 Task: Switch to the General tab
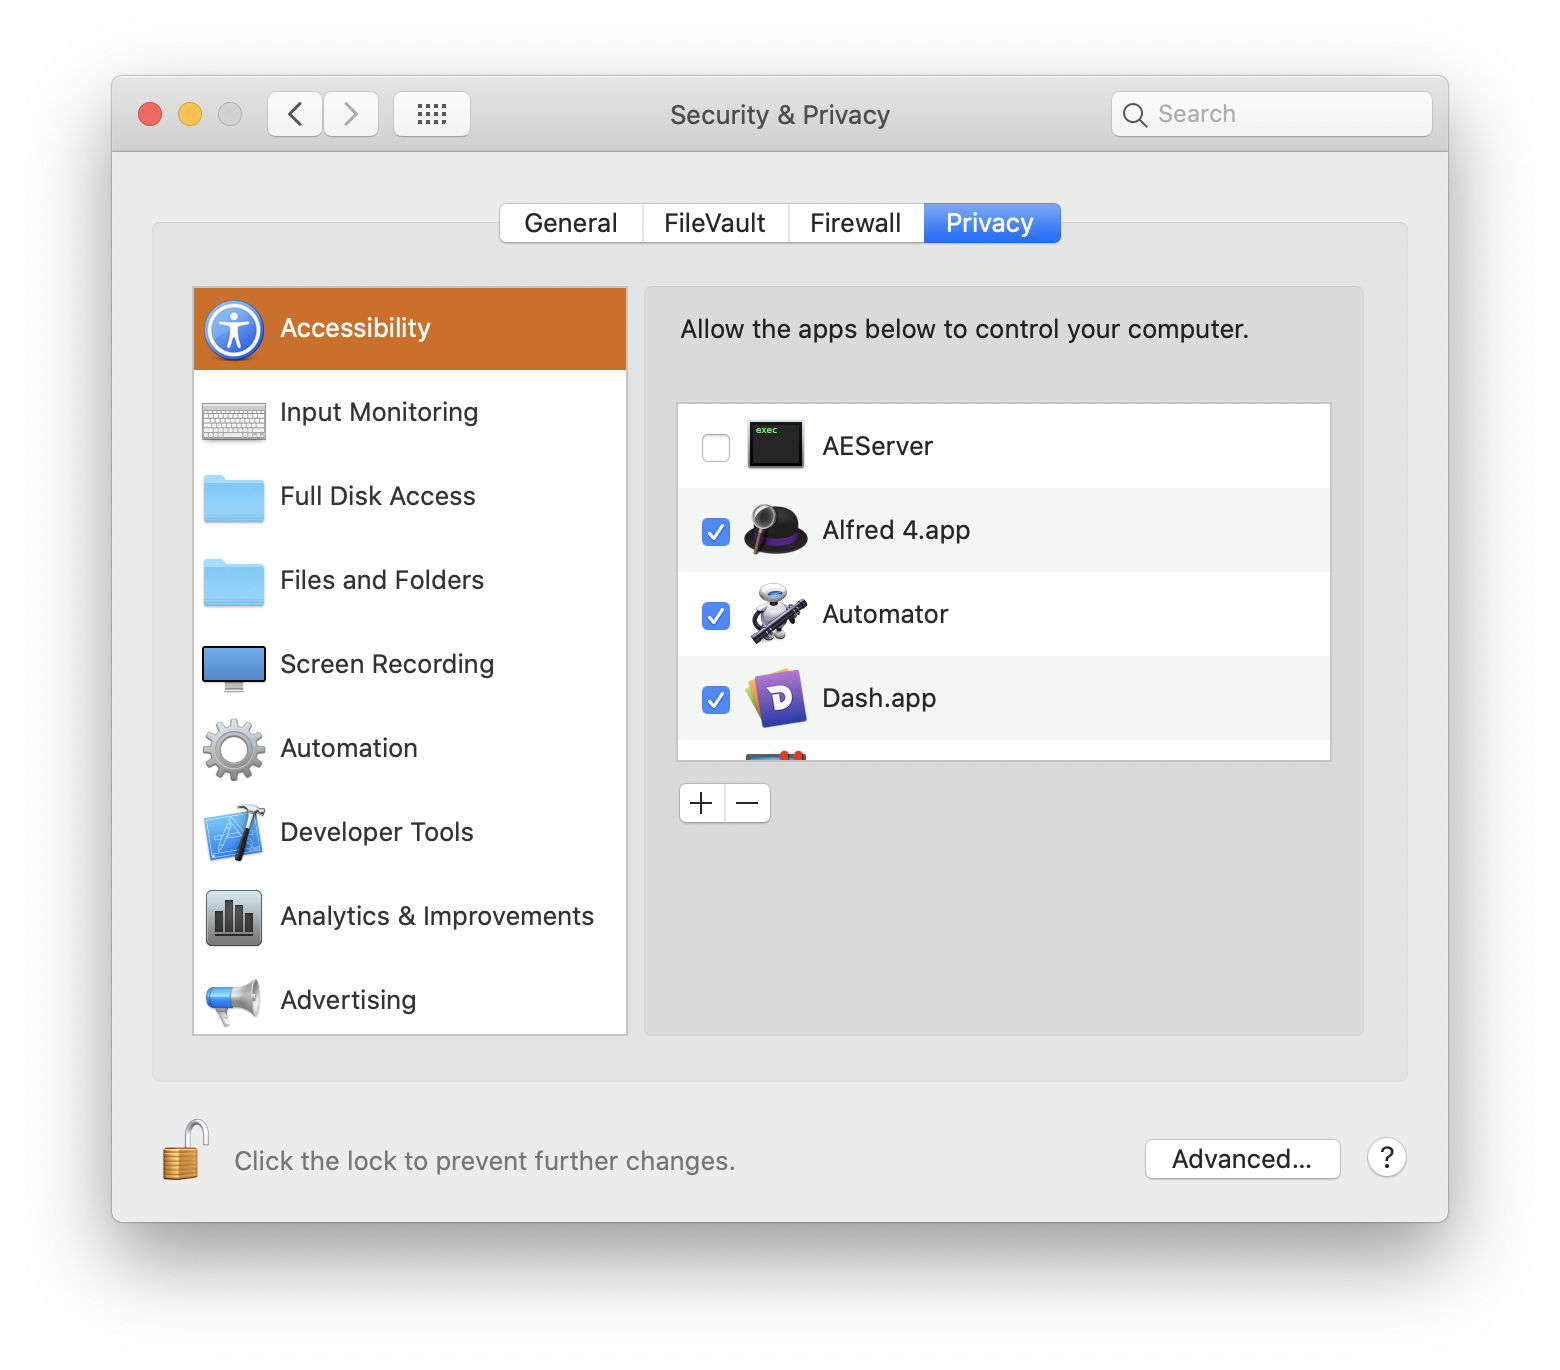click(570, 223)
